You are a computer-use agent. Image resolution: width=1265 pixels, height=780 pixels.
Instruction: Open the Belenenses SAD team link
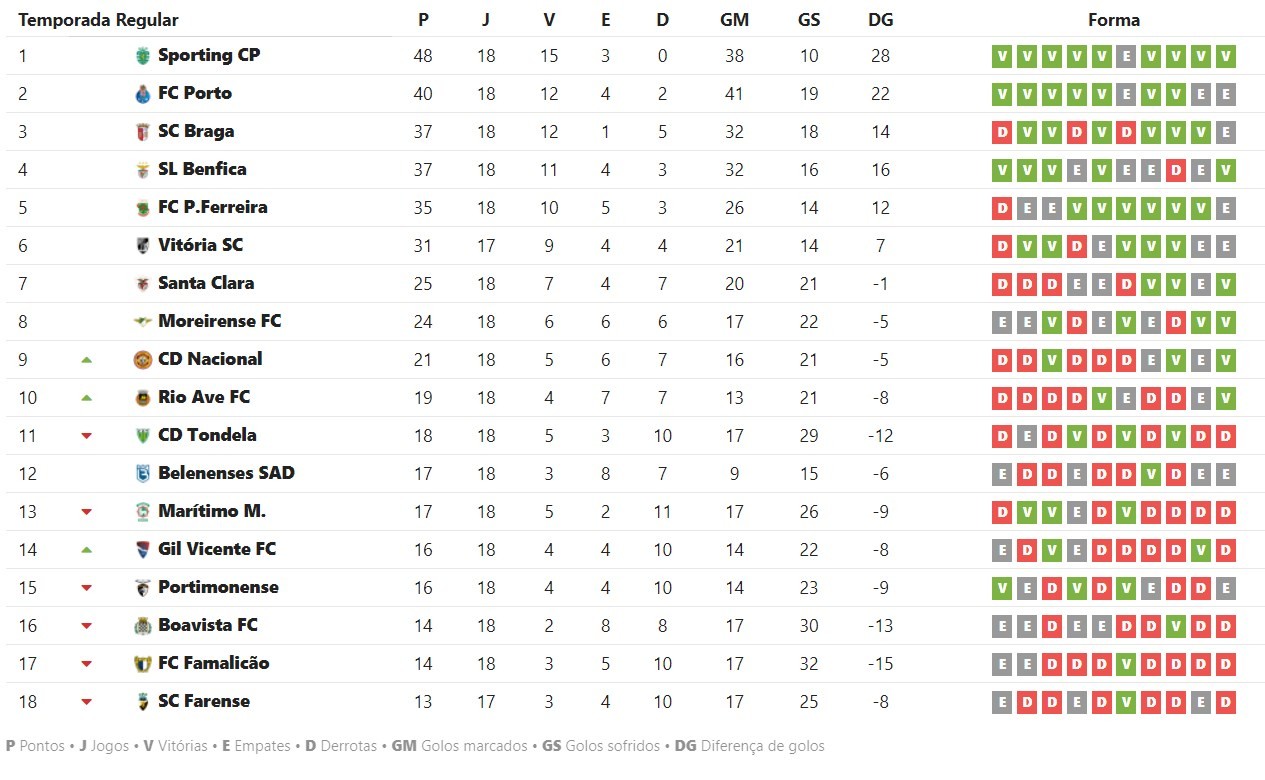[226, 473]
